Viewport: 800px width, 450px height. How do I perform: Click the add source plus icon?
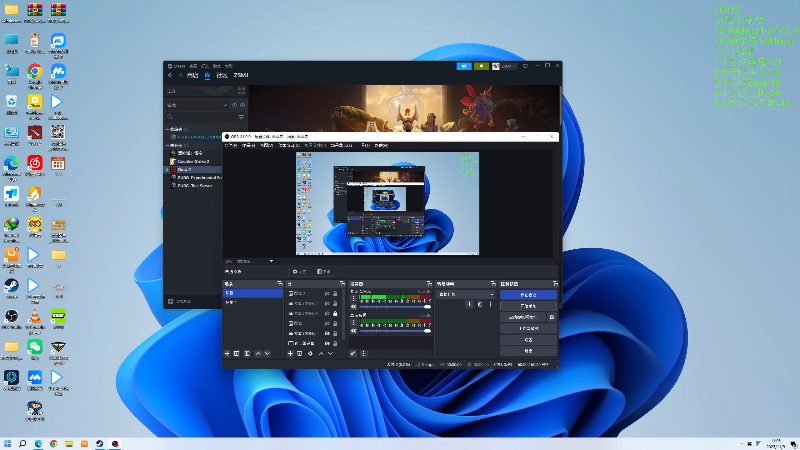(291, 354)
